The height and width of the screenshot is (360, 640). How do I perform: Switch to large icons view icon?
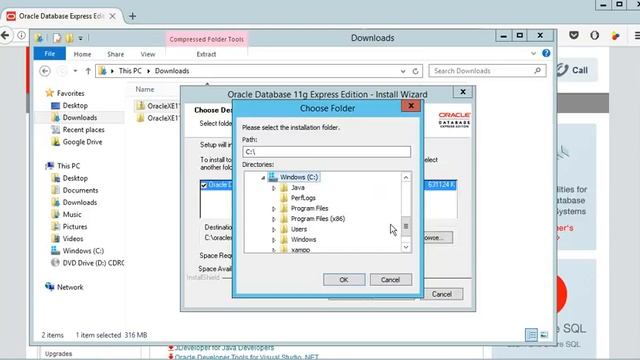click(x=544, y=335)
